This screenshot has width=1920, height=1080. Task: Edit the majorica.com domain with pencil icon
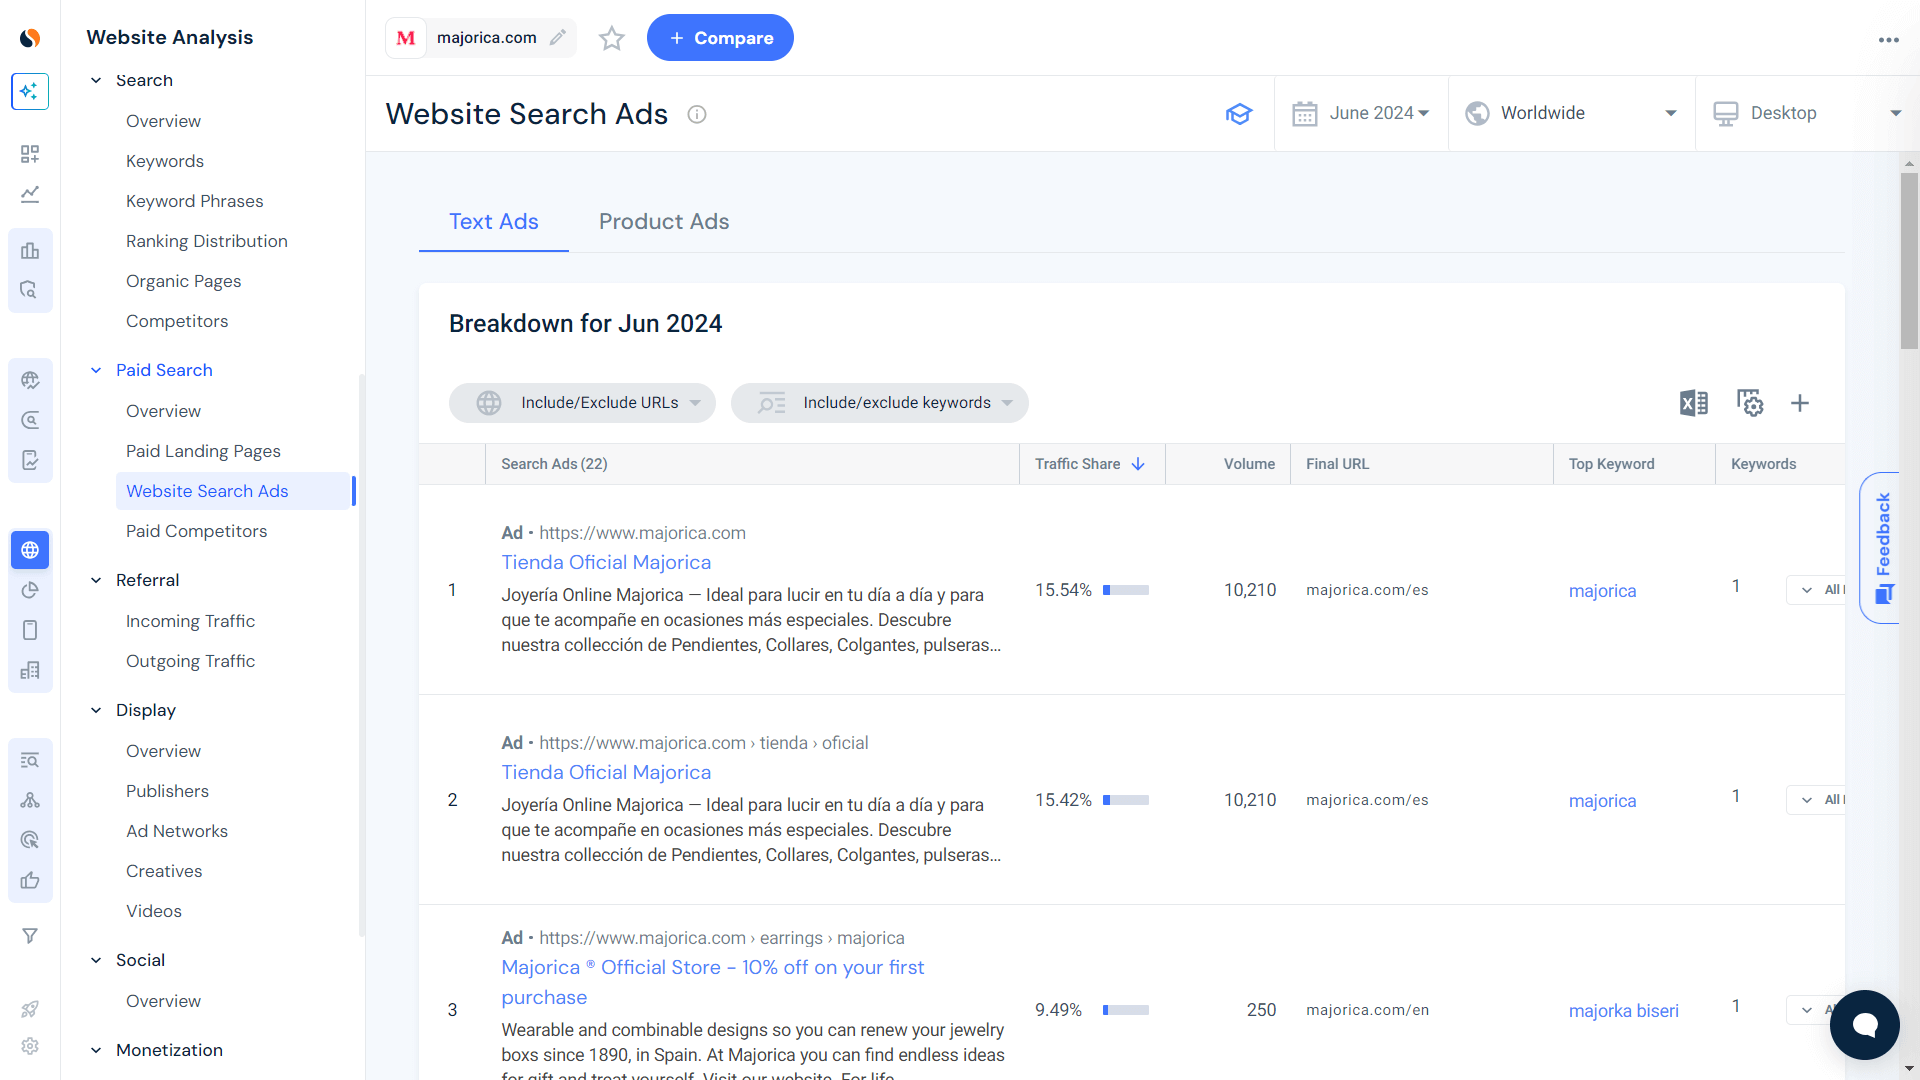(x=558, y=38)
